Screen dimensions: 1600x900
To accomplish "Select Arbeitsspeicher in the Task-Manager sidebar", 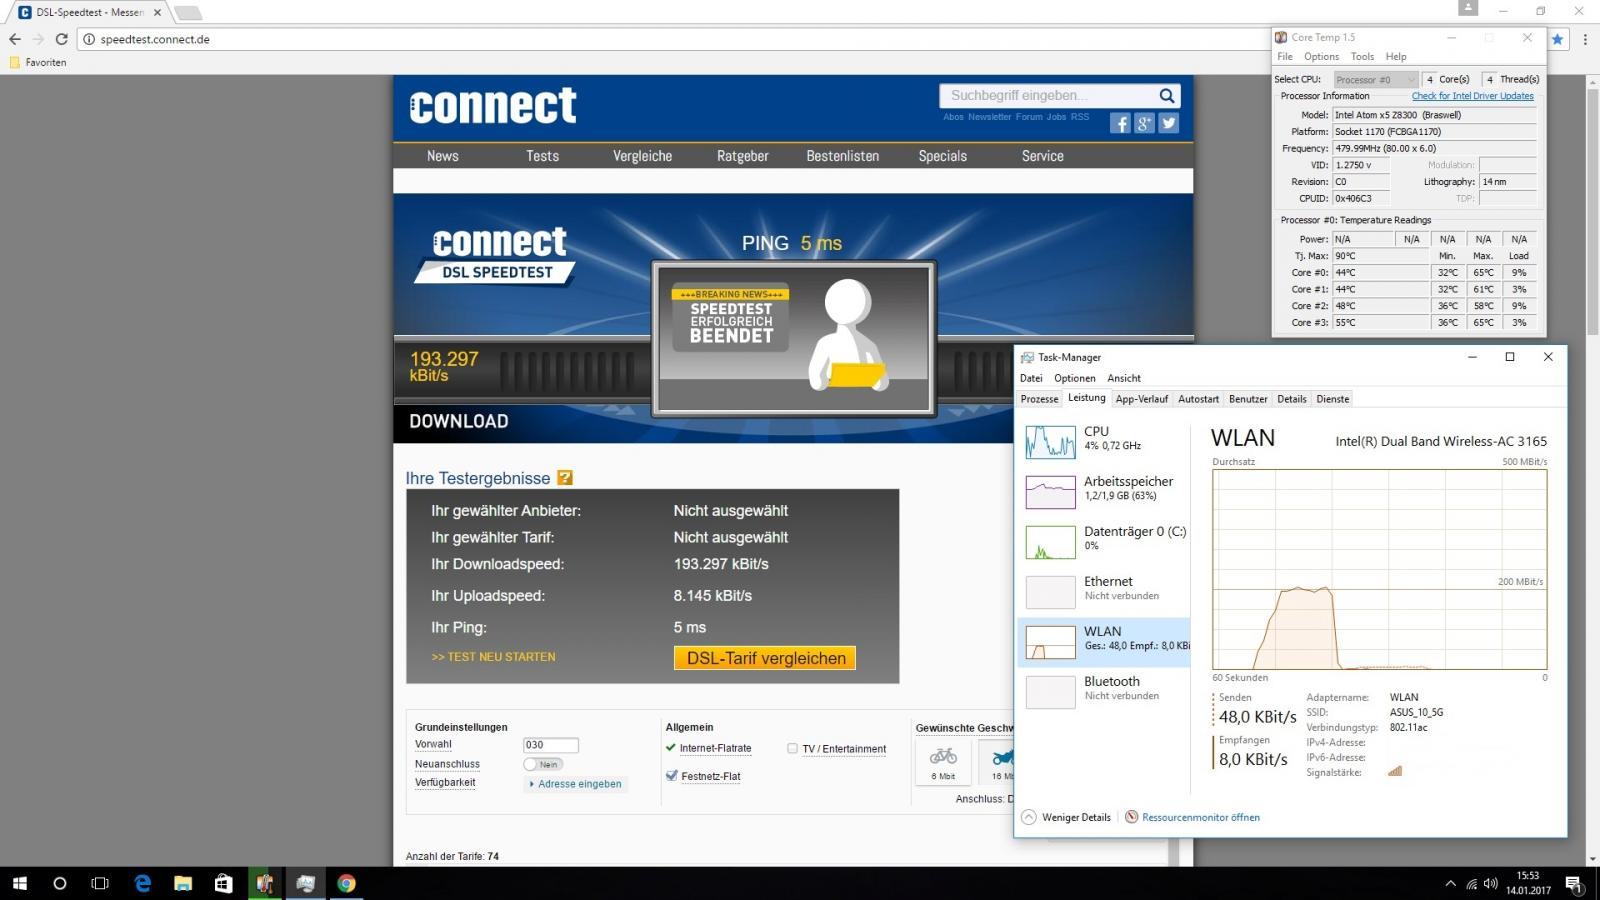I will pos(1104,491).
